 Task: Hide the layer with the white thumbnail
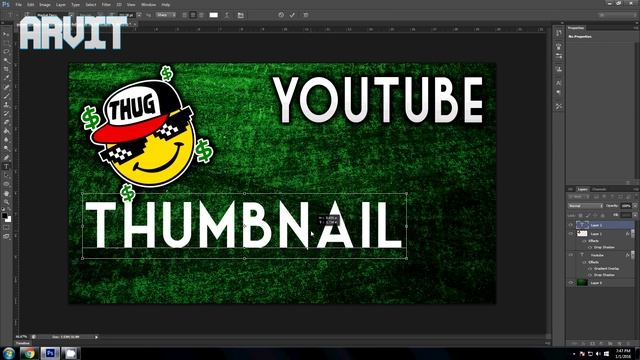[571, 234]
